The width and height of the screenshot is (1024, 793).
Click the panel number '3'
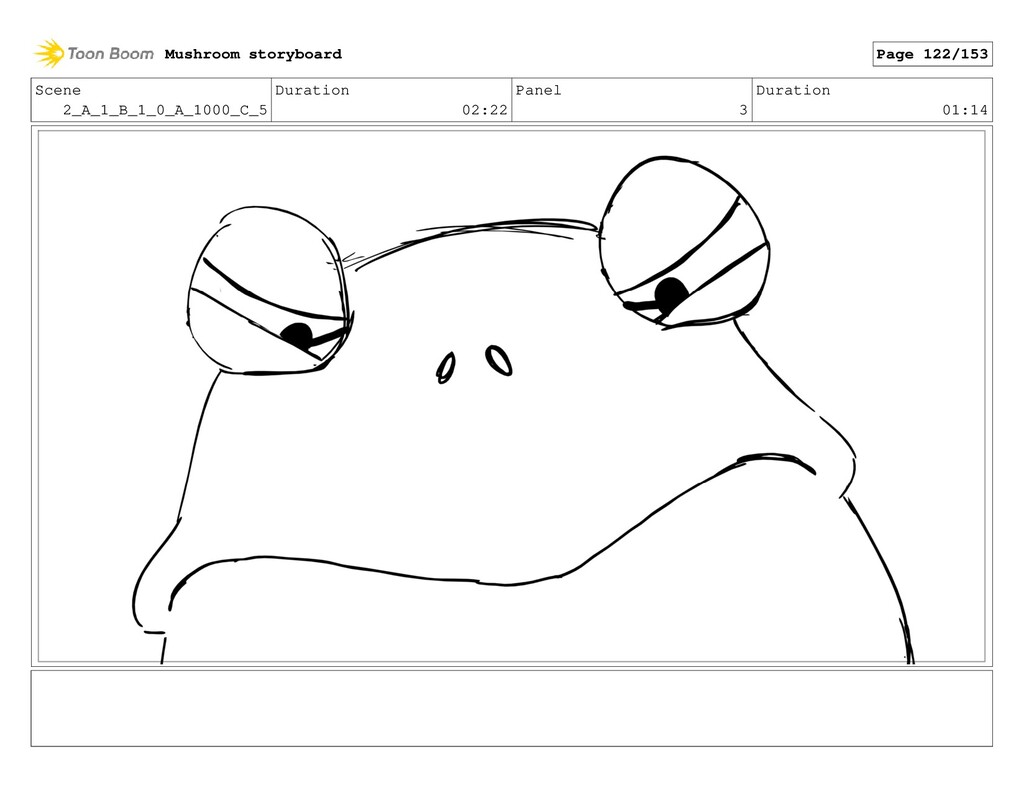click(x=743, y=110)
